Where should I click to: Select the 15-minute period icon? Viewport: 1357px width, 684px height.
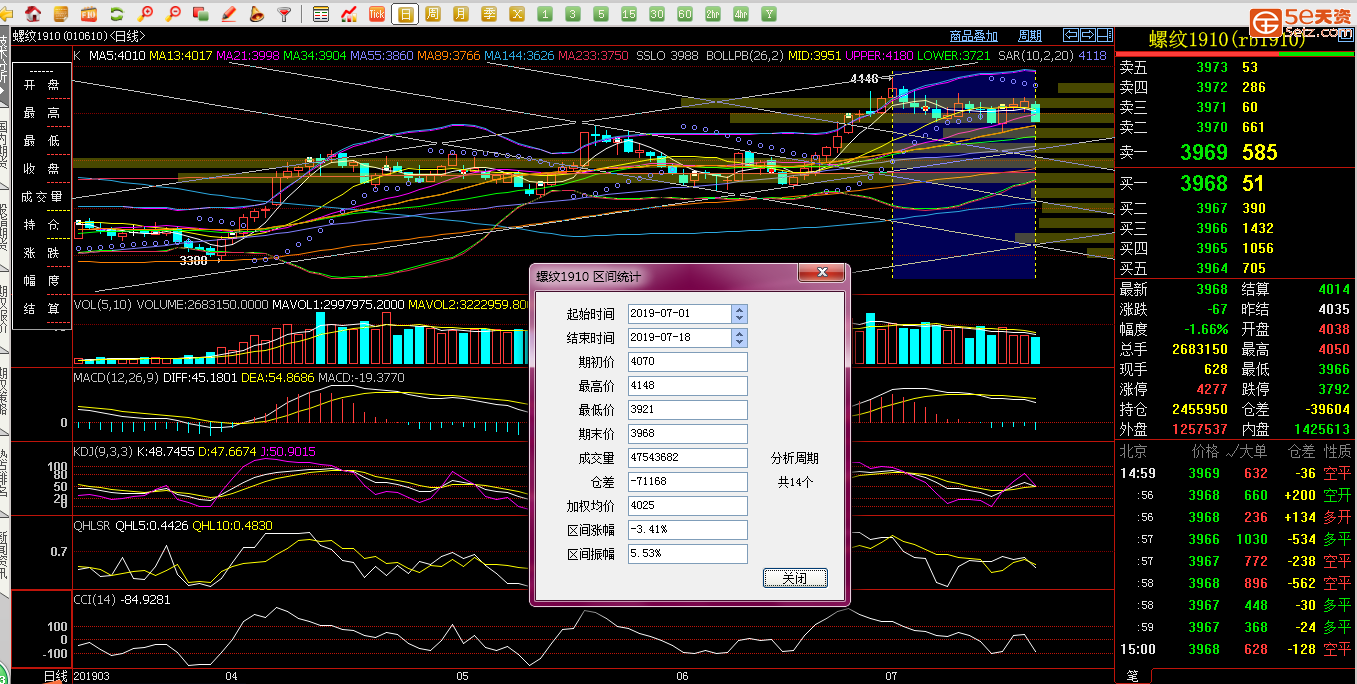(x=629, y=14)
